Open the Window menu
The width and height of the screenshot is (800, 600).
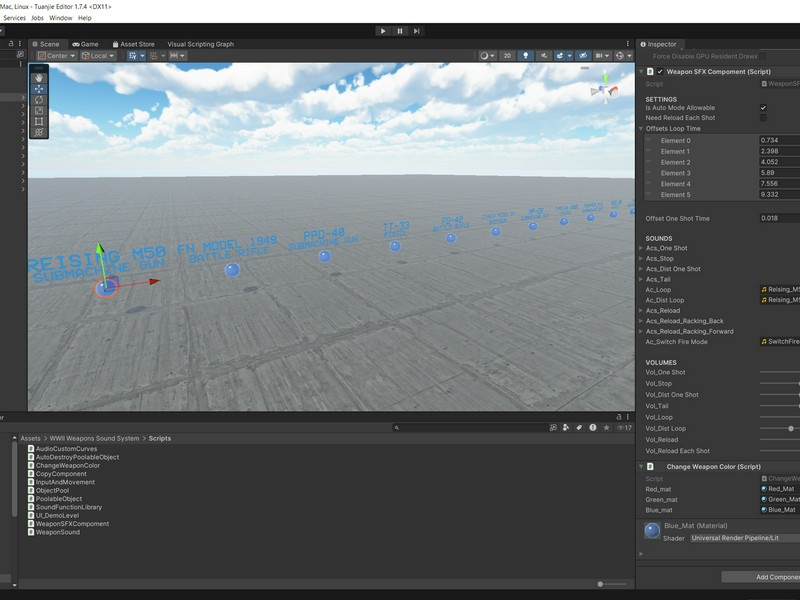61,18
